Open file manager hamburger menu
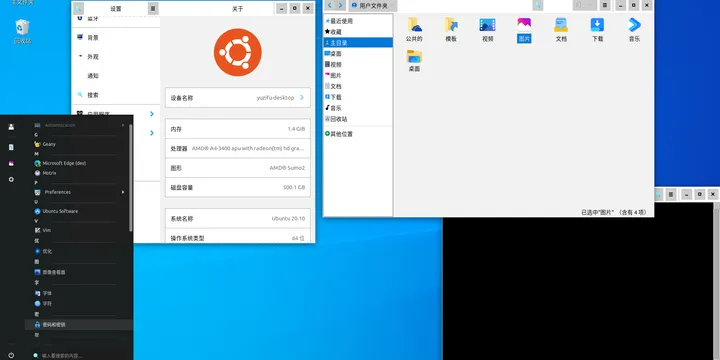The image size is (720, 360). pyautogui.click(x=605, y=6)
